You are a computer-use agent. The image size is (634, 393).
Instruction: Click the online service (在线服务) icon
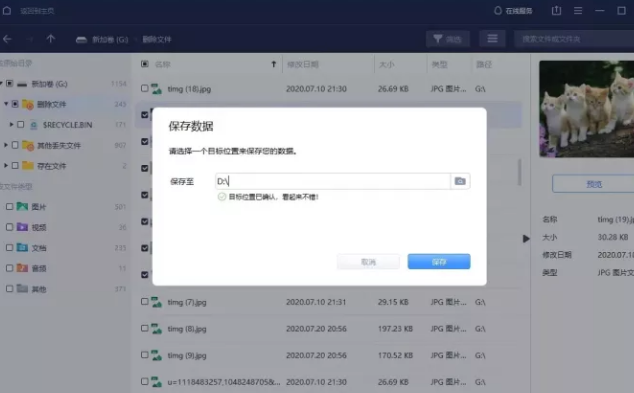click(x=498, y=11)
